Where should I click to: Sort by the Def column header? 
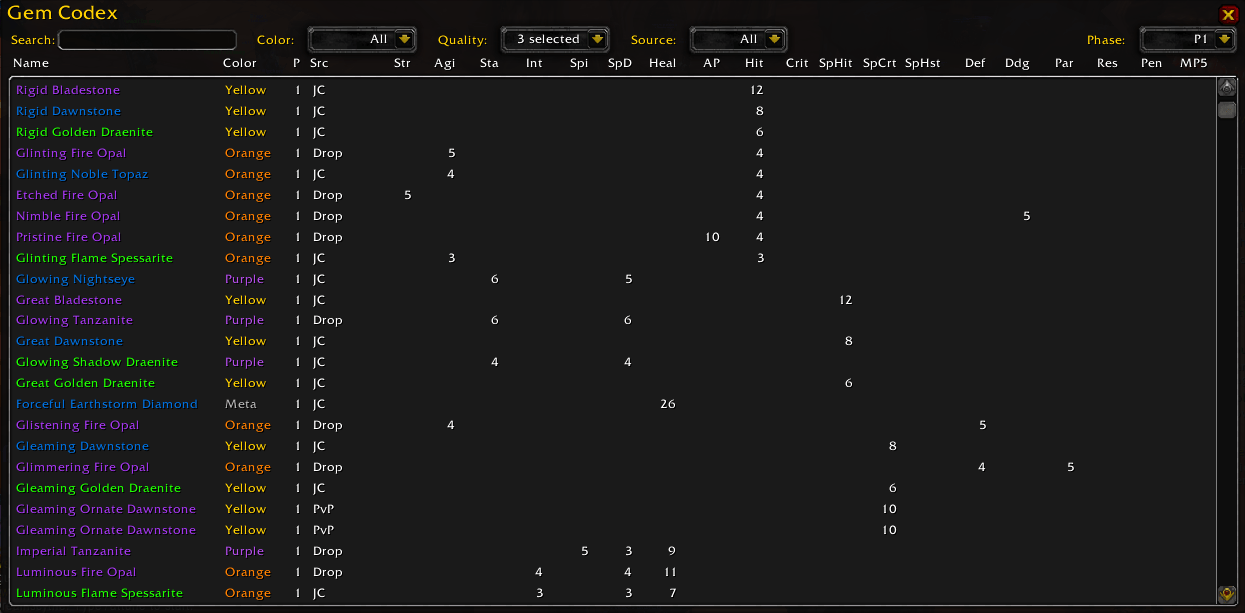click(x=975, y=63)
